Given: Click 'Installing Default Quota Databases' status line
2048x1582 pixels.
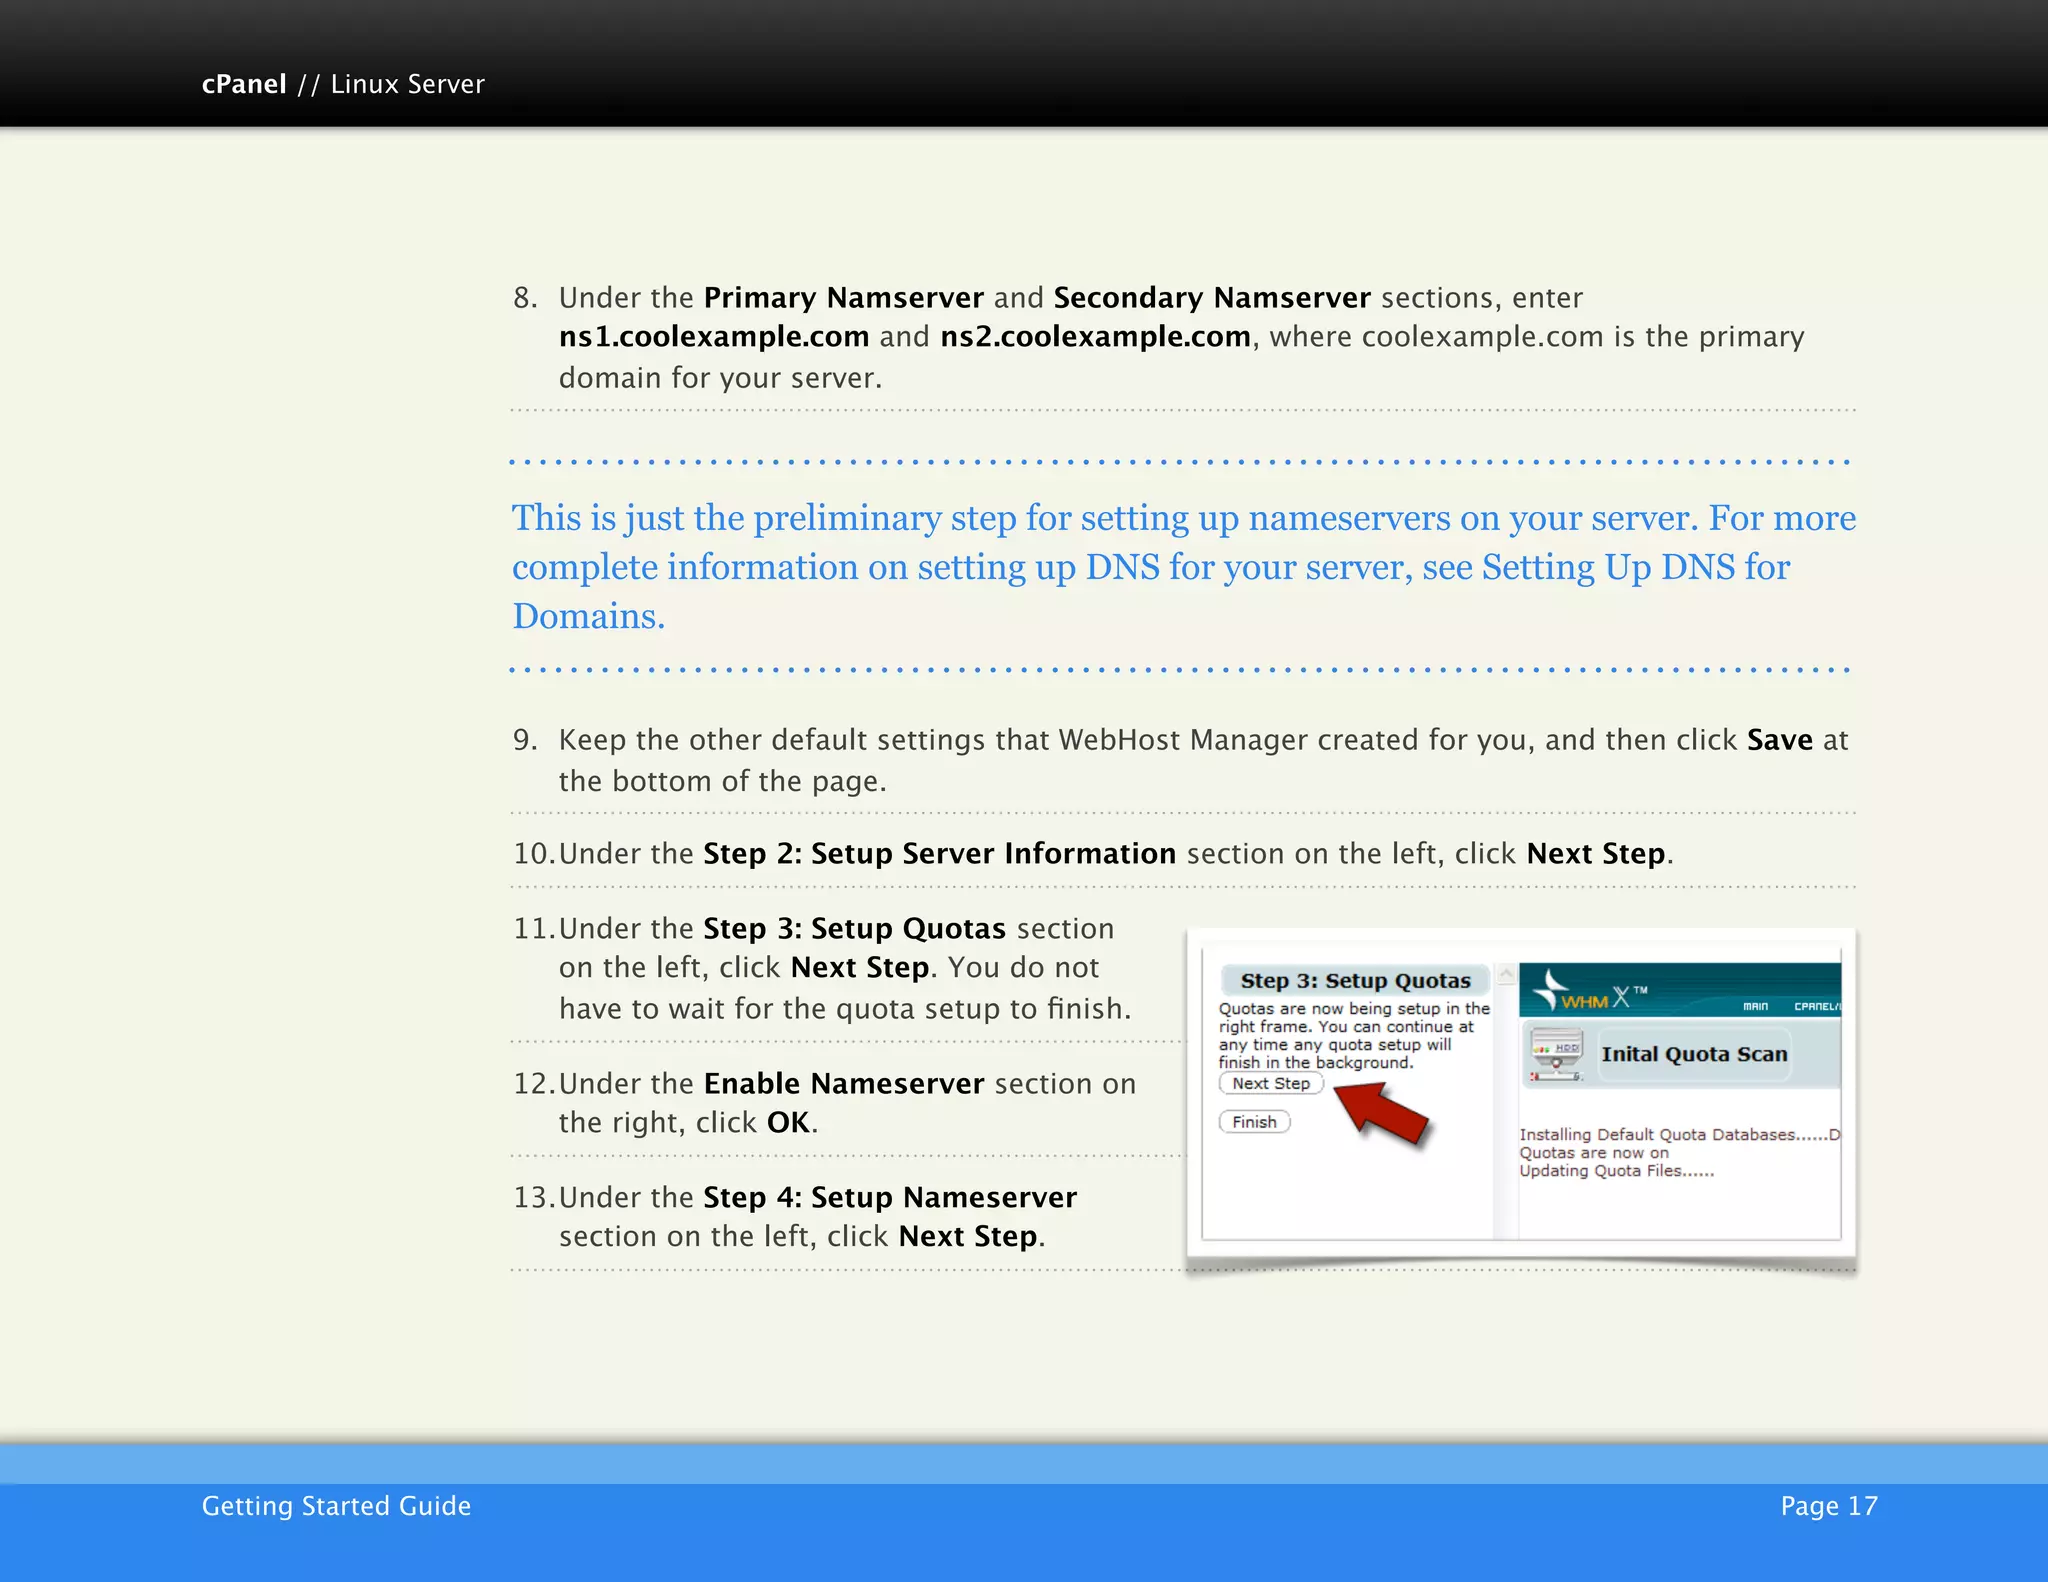Looking at the screenshot, I should tap(1679, 1134).
